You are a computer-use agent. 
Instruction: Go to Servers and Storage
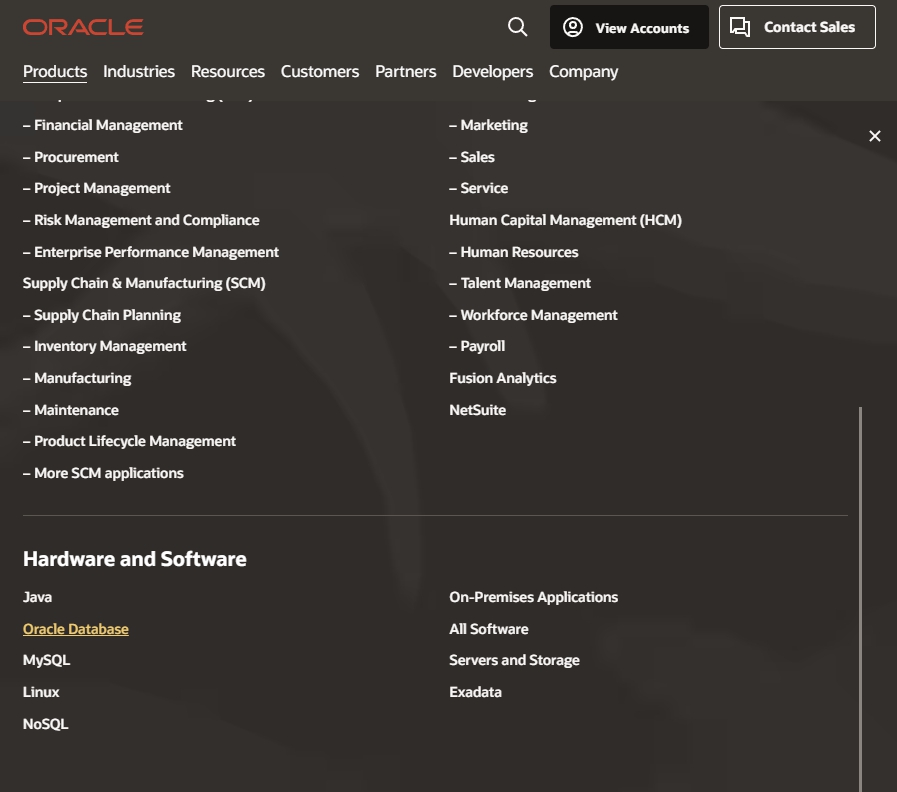514,660
